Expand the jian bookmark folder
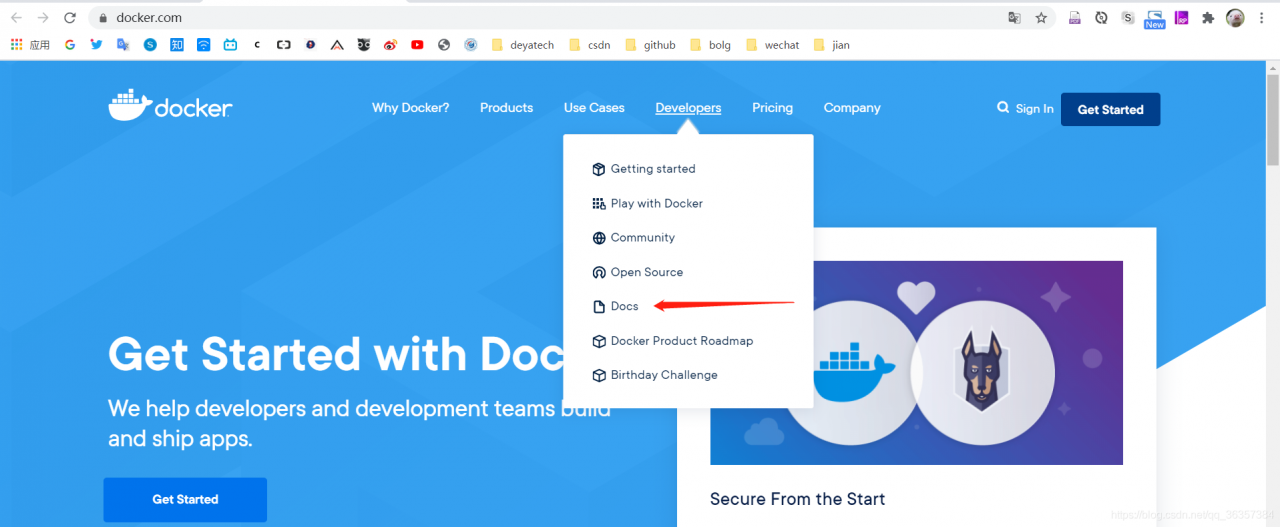Viewport: 1280px width, 527px height. [x=832, y=45]
